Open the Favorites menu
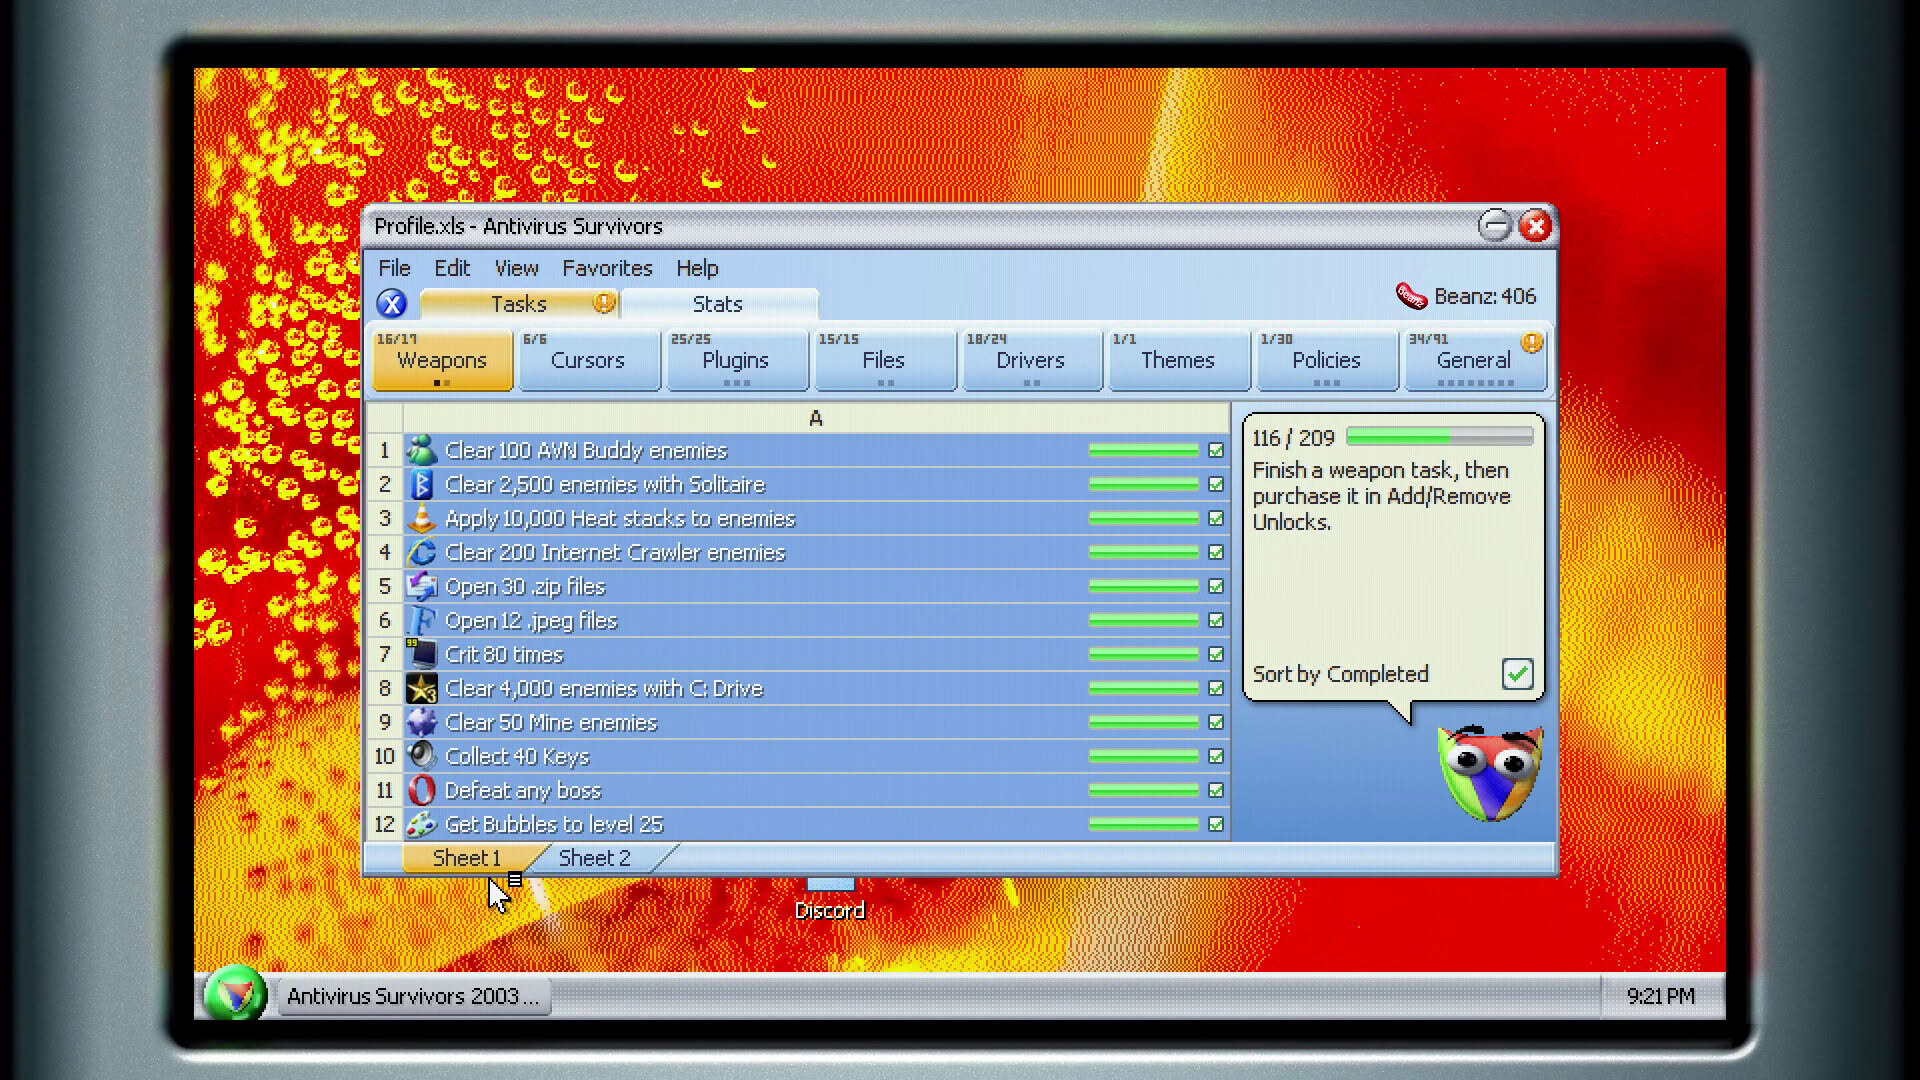1920x1080 pixels. (x=607, y=268)
